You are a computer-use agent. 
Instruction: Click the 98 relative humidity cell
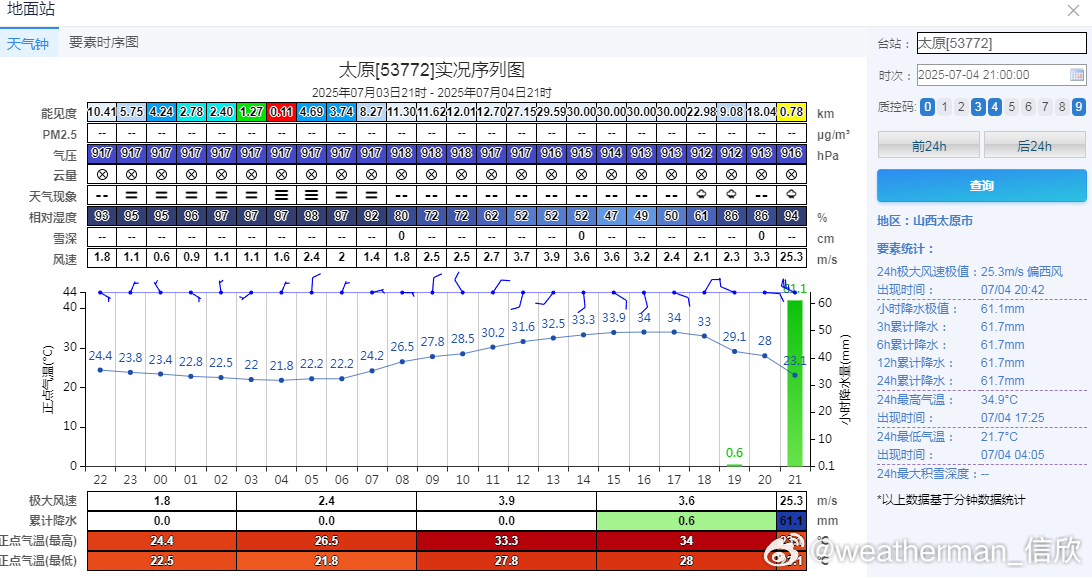coord(311,216)
